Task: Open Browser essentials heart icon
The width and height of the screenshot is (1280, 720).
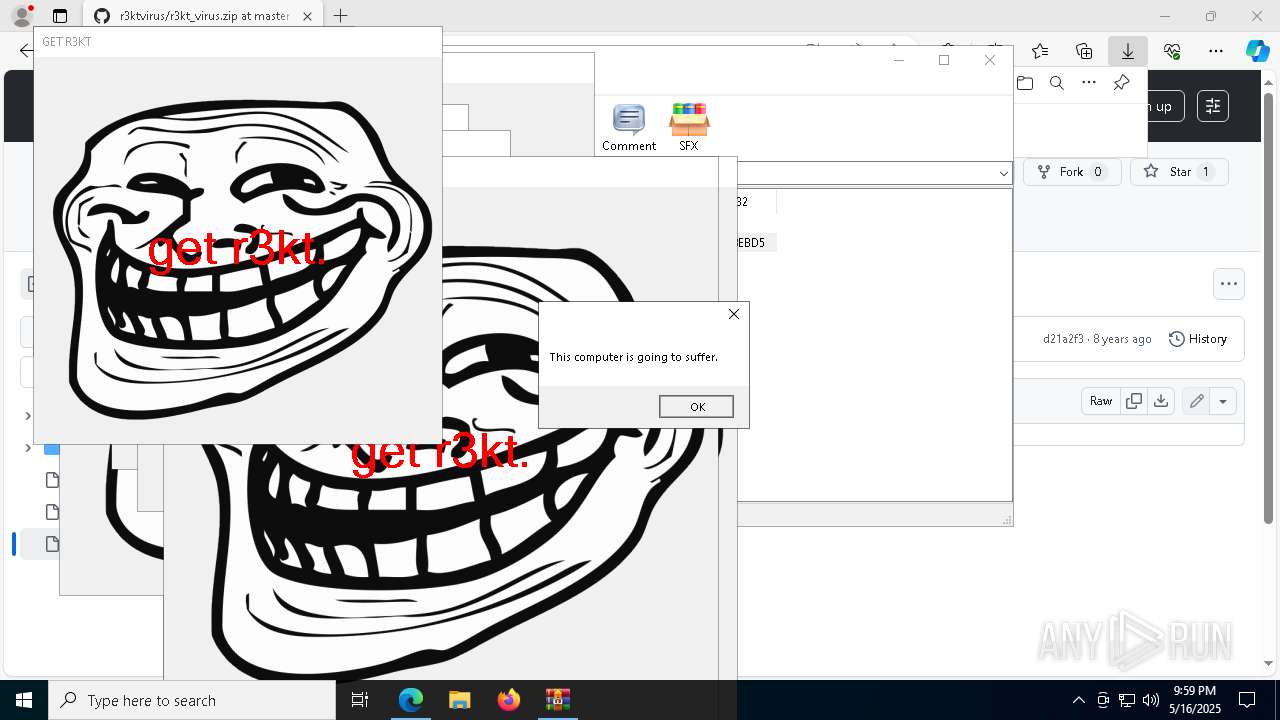Action: (1172, 51)
